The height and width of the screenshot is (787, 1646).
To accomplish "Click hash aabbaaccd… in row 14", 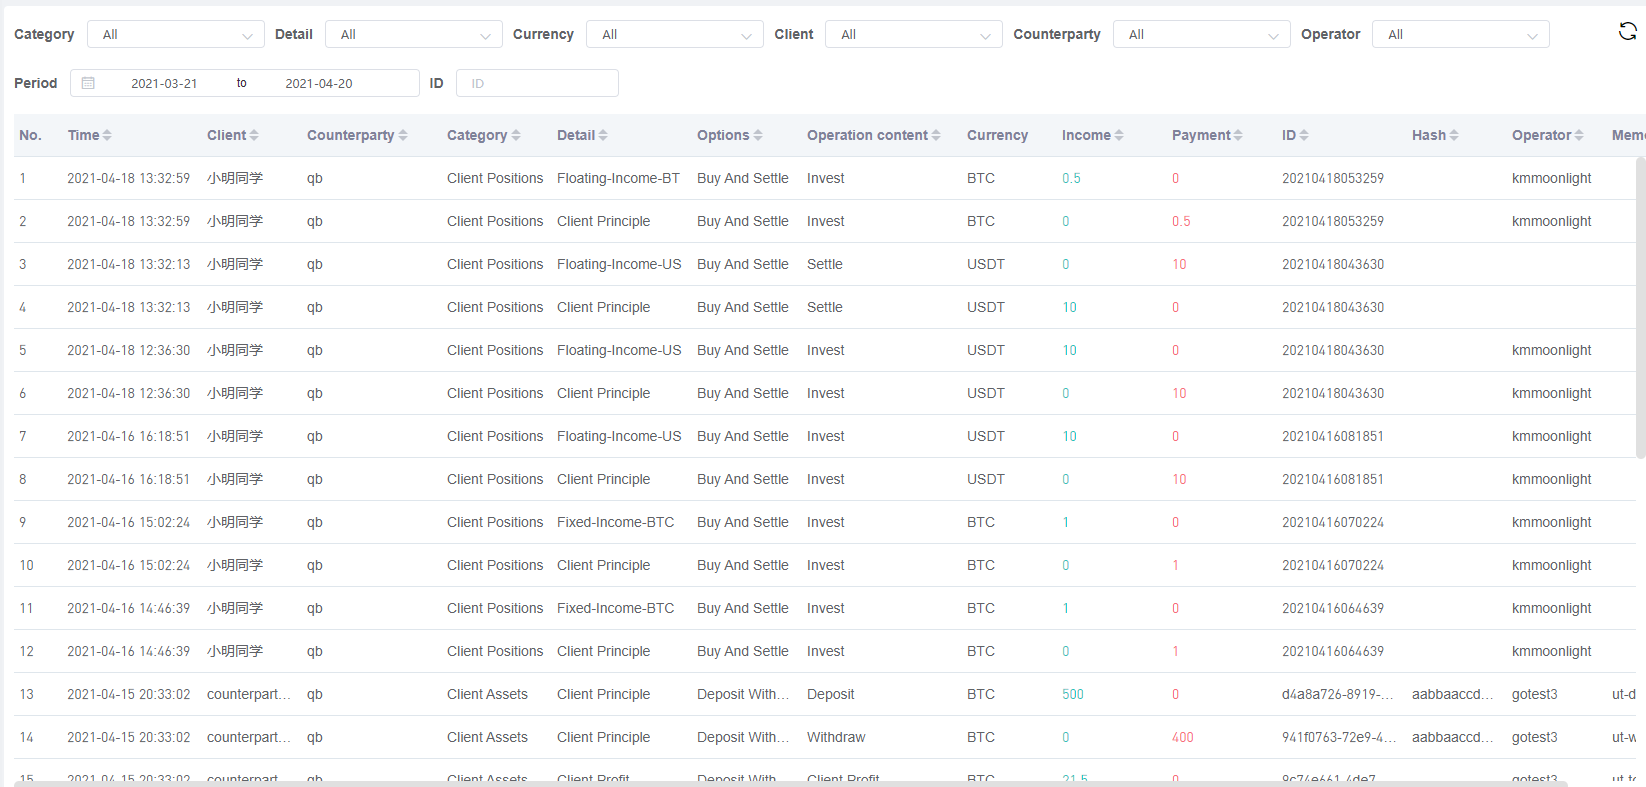I will [1453, 737].
